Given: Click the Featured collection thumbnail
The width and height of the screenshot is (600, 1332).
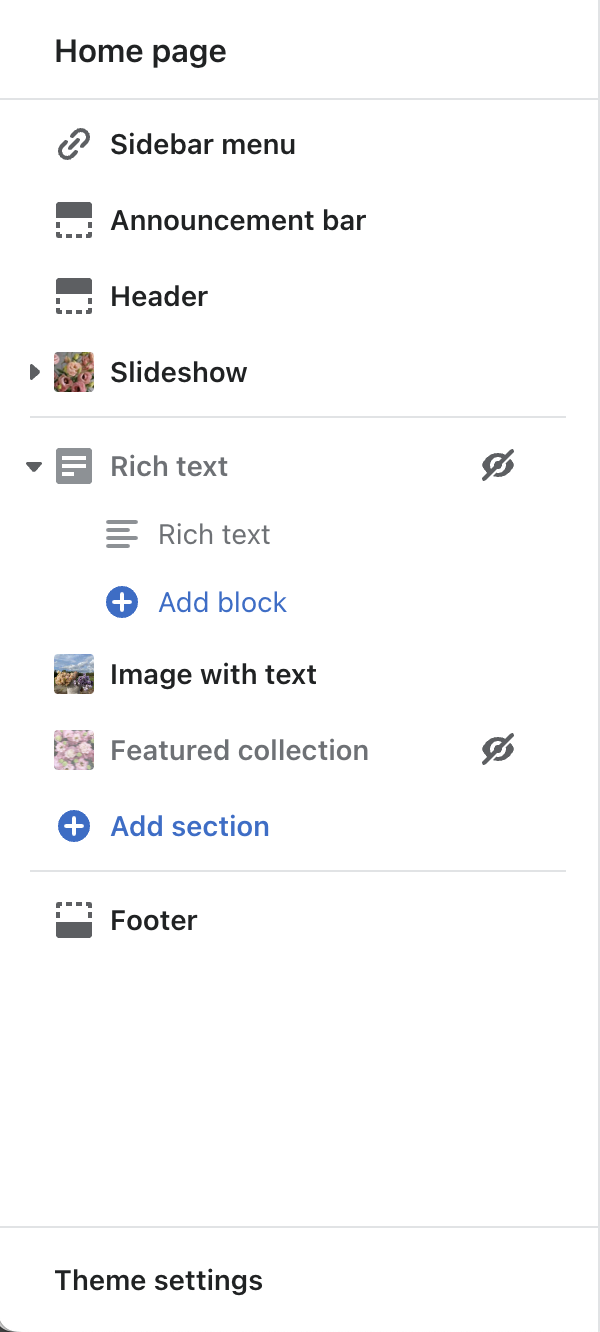Looking at the screenshot, I should click(73, 751).
